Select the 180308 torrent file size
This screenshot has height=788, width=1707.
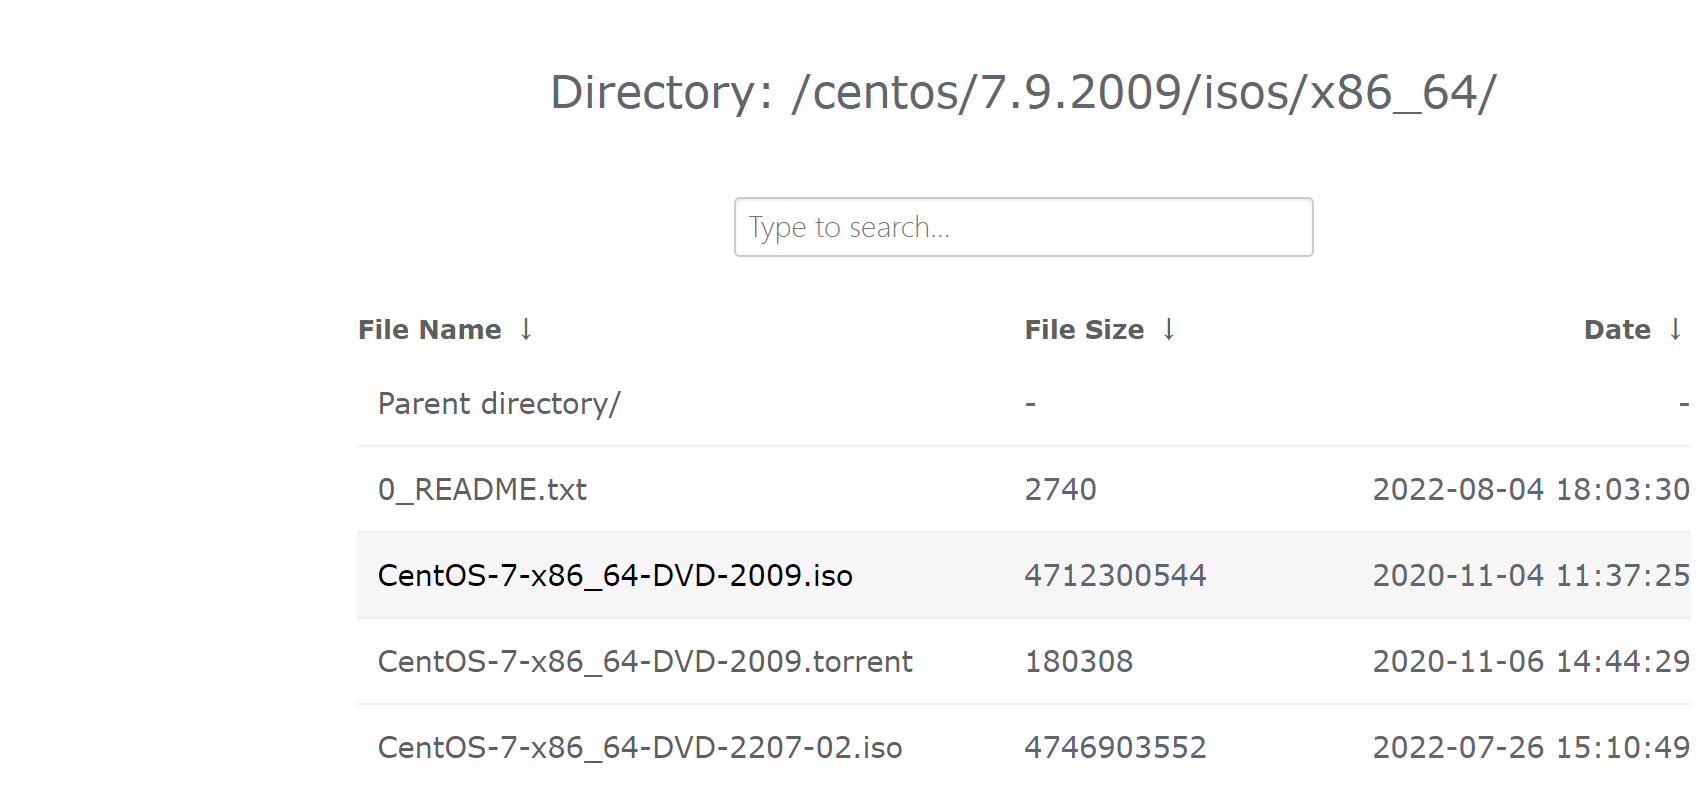click(x=1079, y=662)
